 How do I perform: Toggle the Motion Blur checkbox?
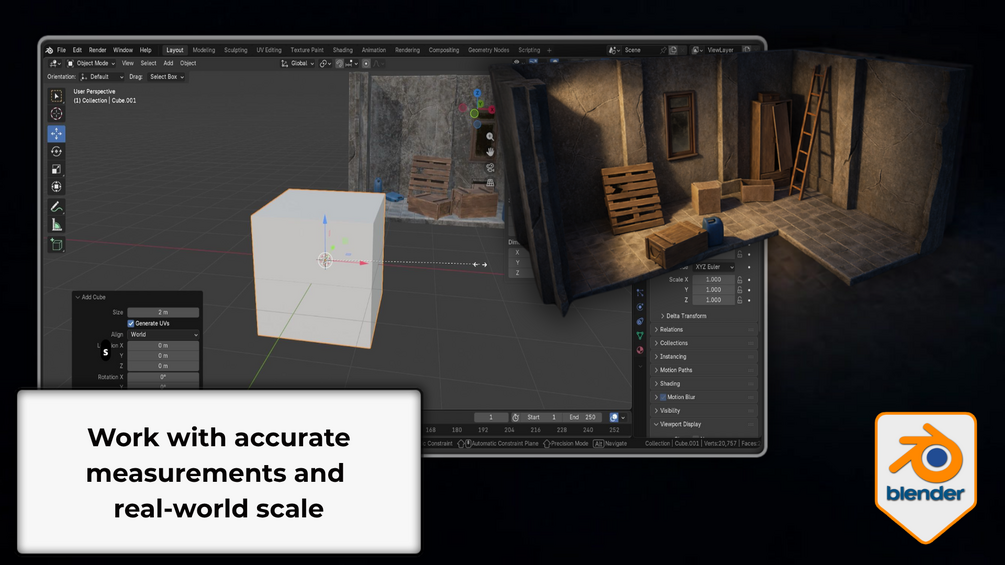coord(663,397)
